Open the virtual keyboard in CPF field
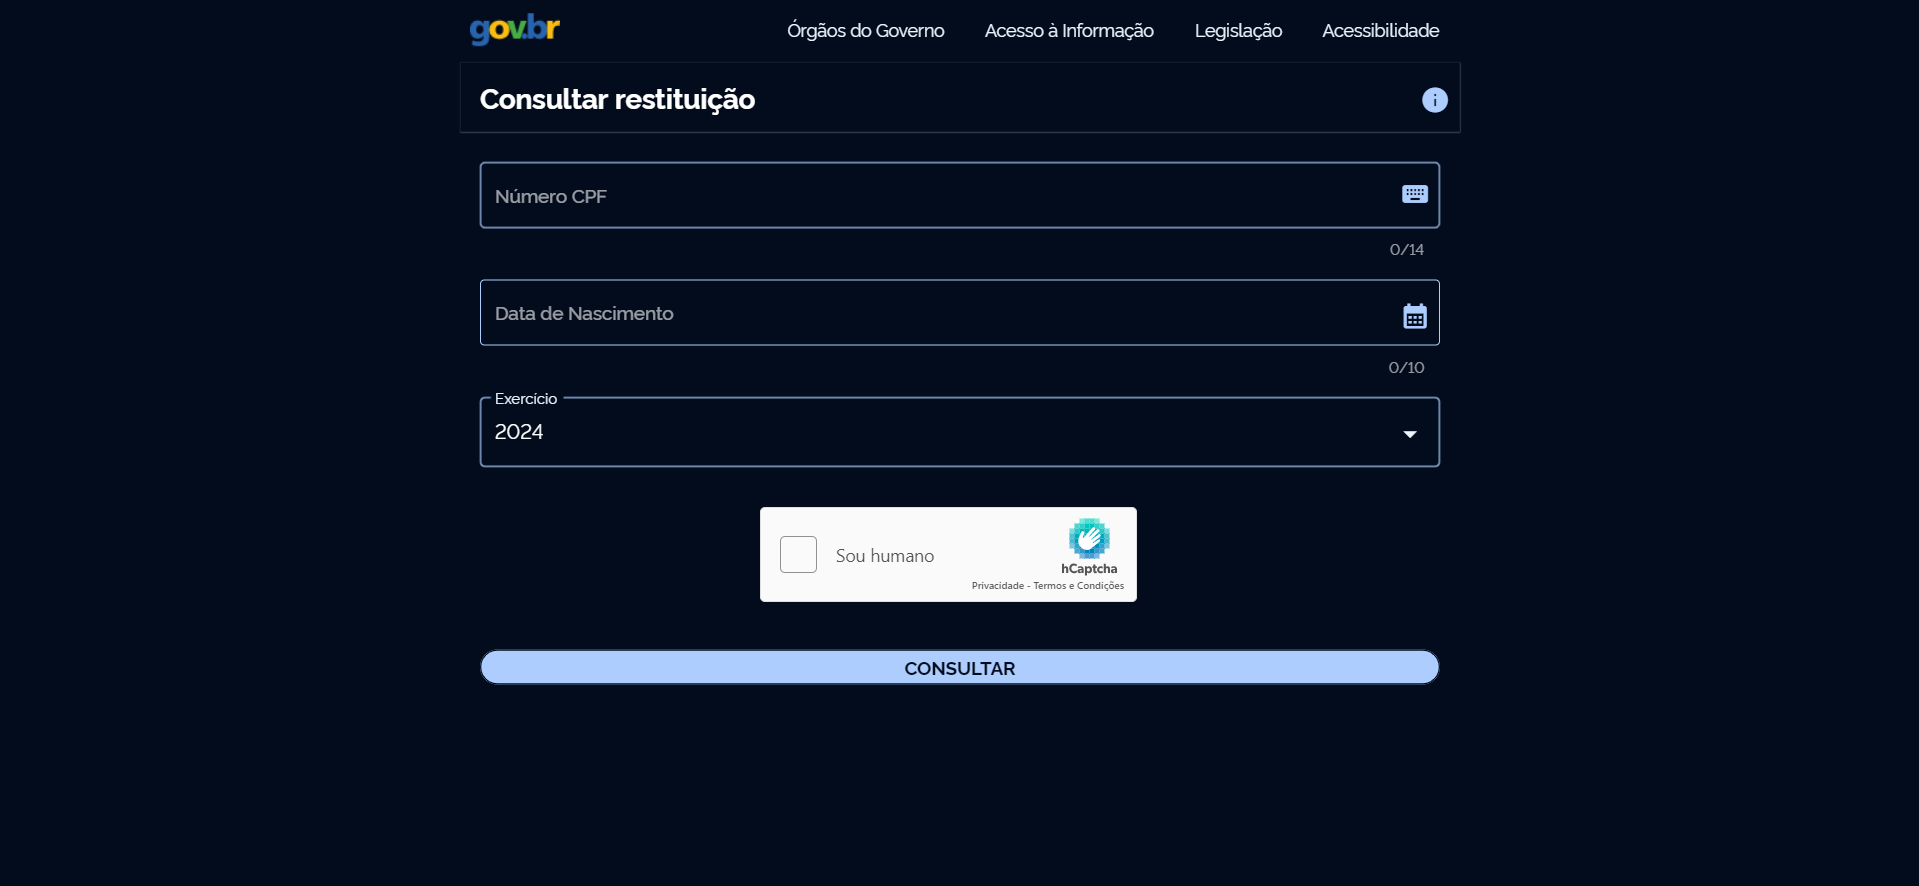 coord(1414,194)
